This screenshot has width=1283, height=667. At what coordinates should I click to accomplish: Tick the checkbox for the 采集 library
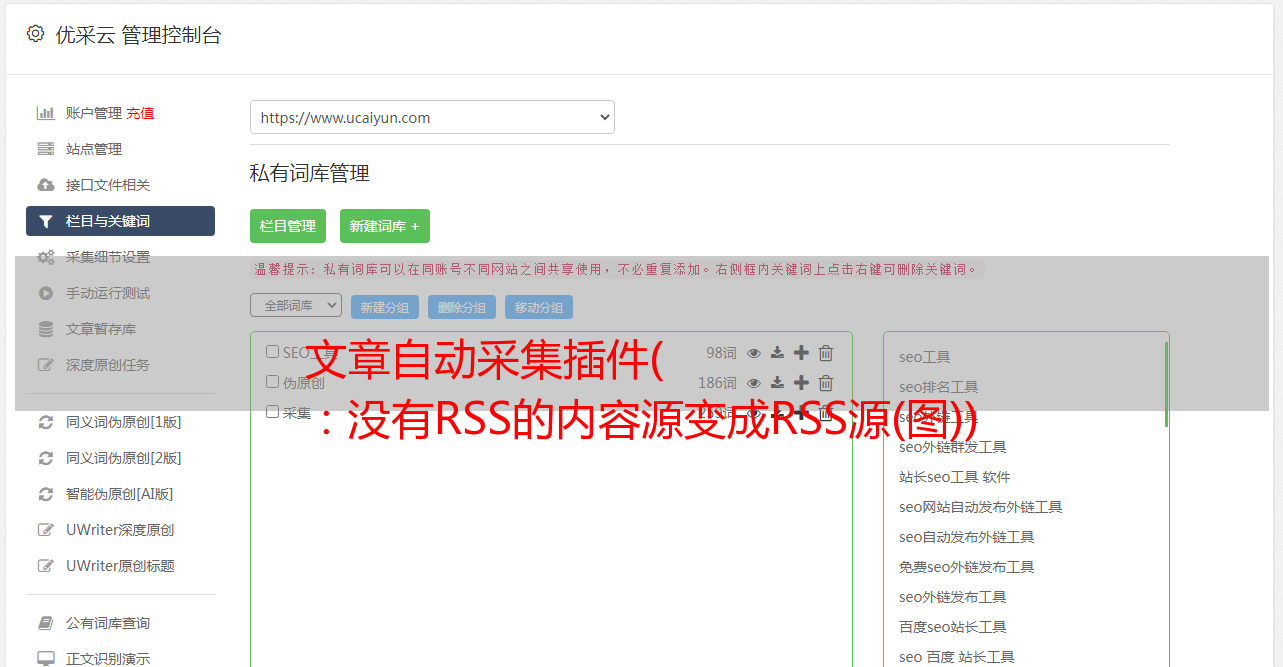272,412
